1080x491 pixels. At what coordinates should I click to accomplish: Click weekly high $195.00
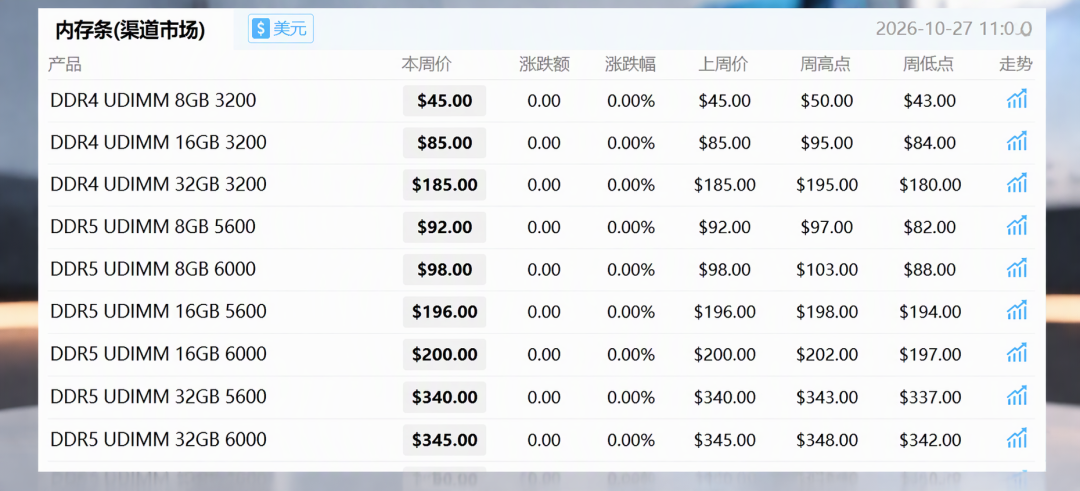coord(827,185)
